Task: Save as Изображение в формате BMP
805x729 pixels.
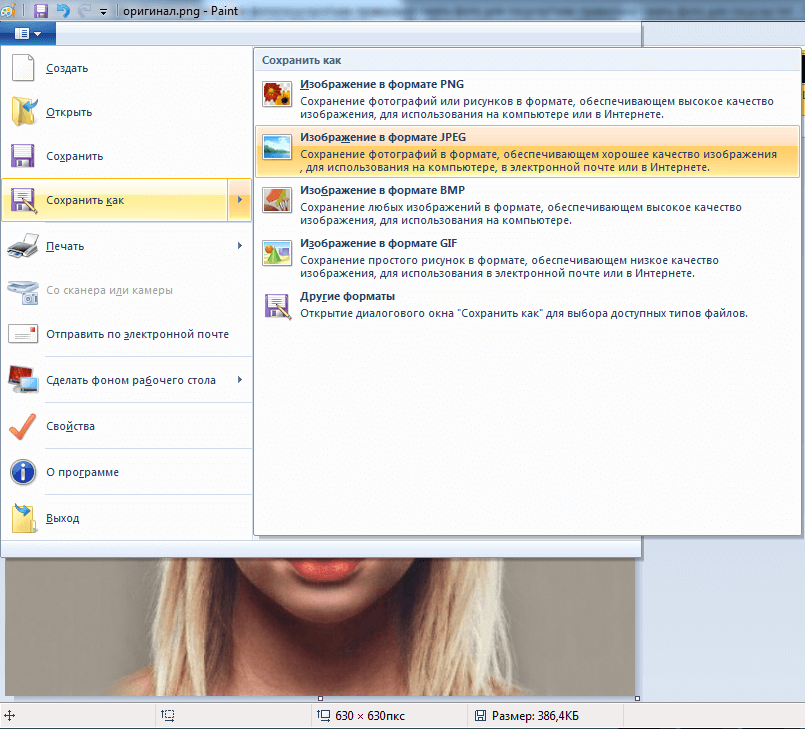Action: coord(527,204)
